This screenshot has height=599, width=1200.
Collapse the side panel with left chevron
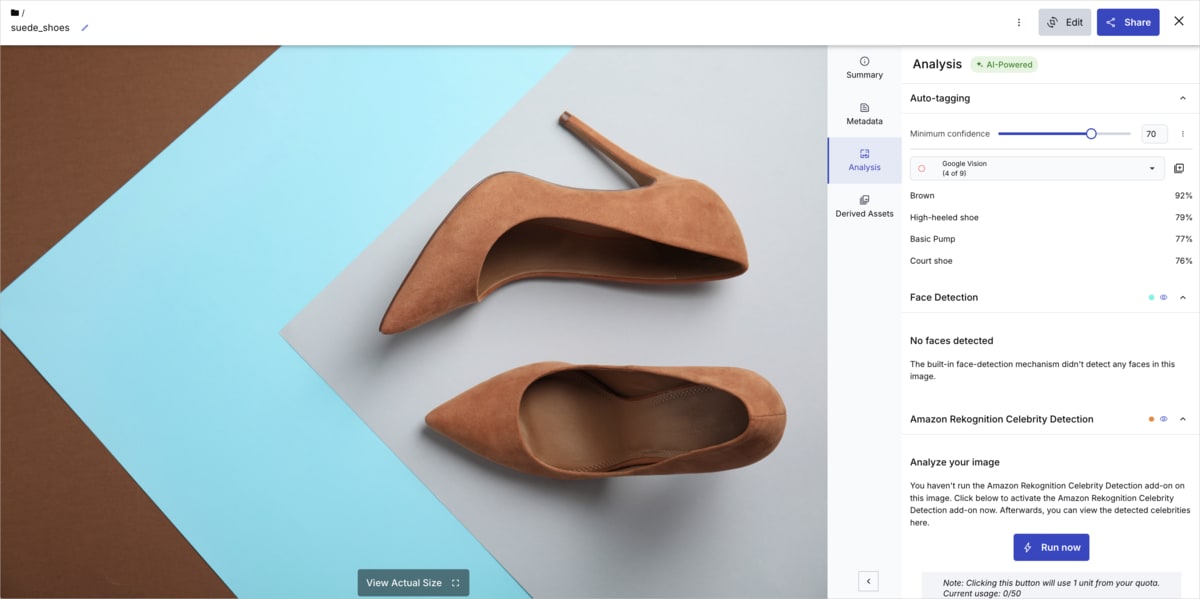[868, 581]
